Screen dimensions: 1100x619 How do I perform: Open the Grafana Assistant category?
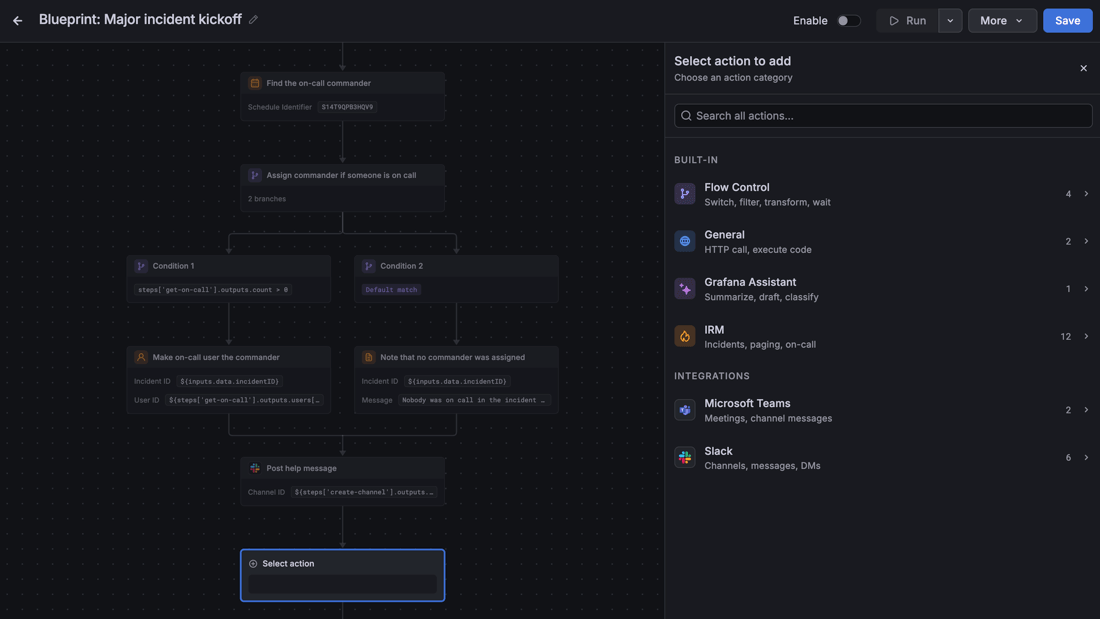pos(883,288)
